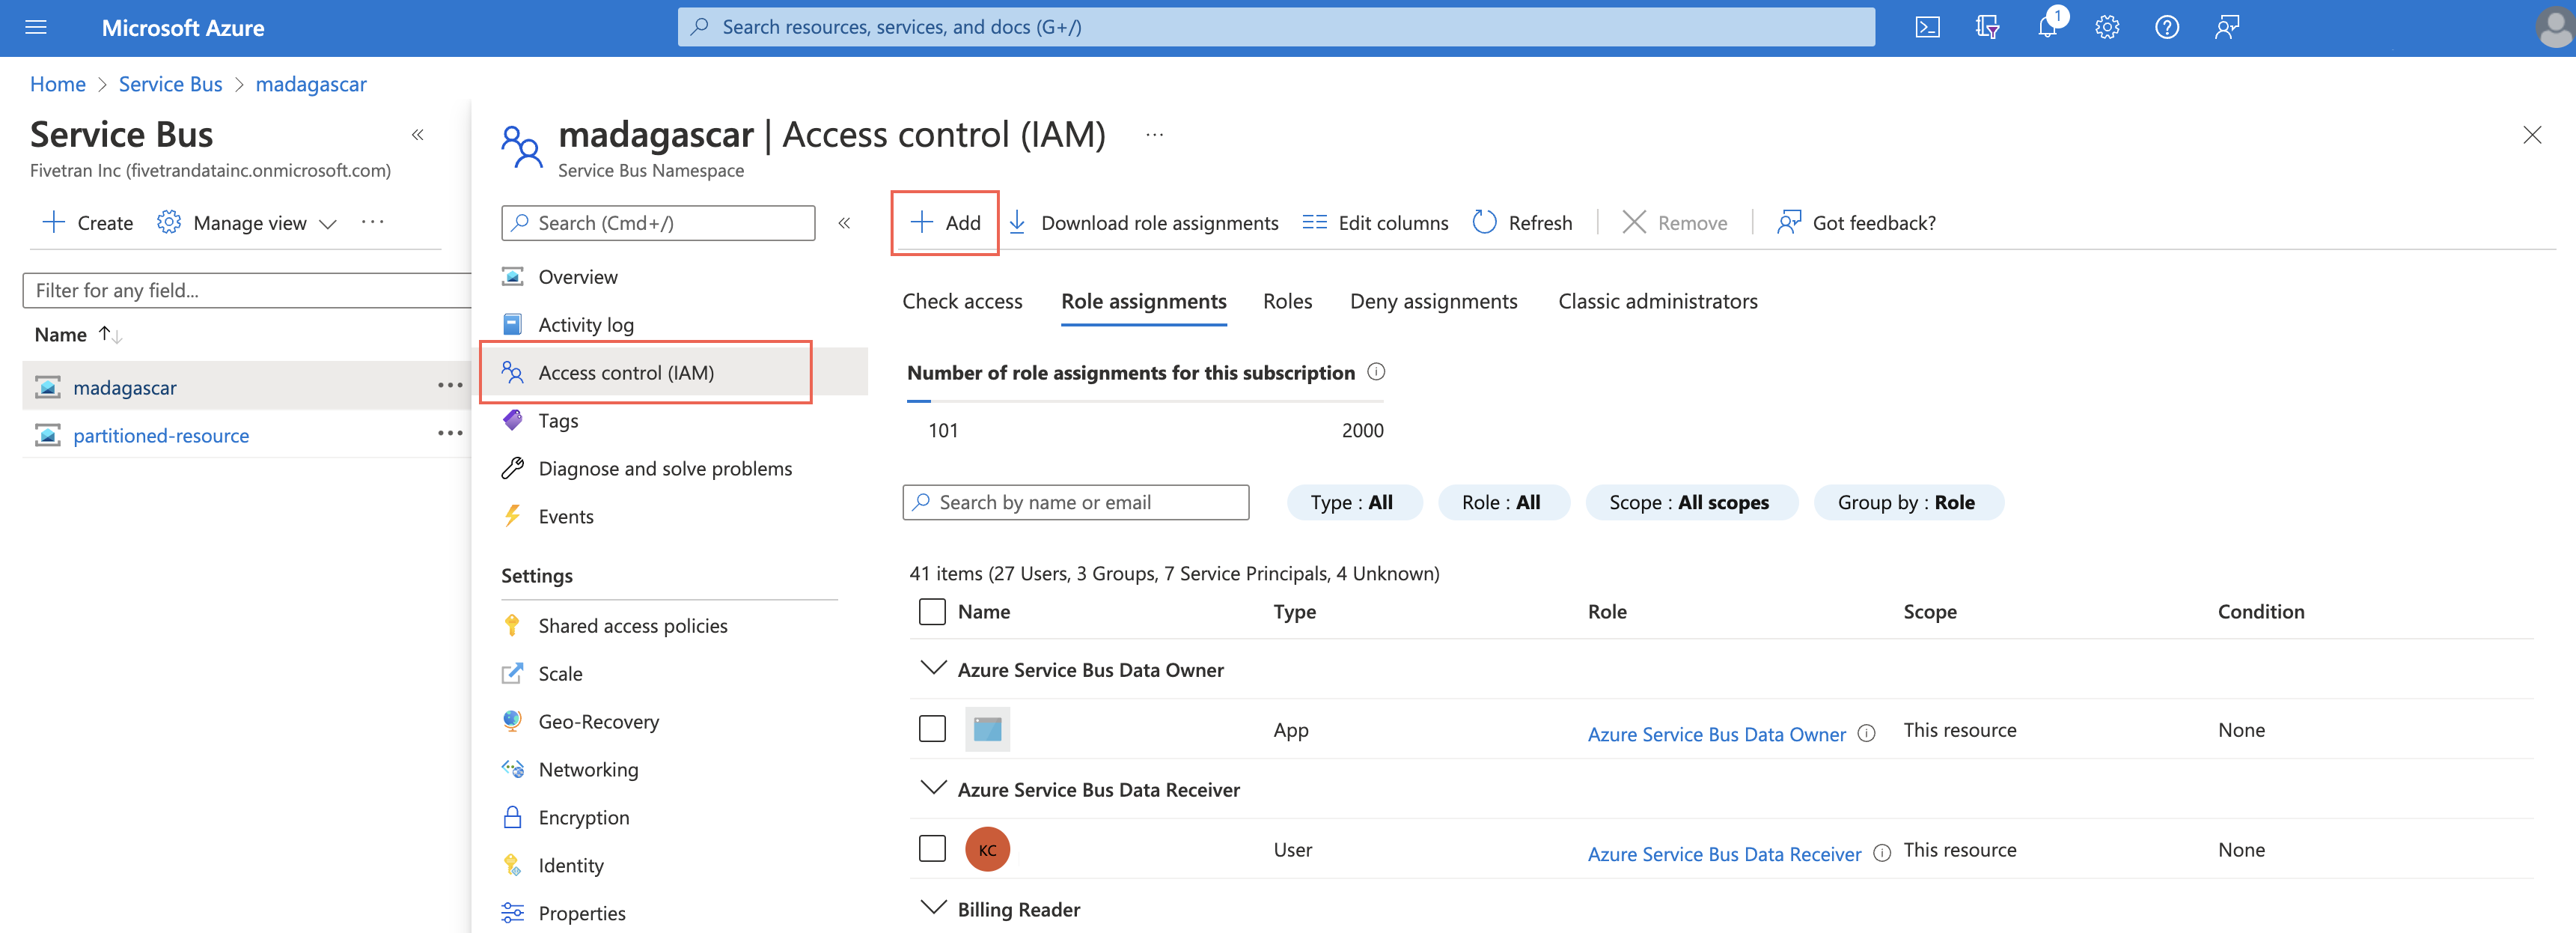Check the App row under Data Owner
The image size is (2576, 933).
[932, 729]
